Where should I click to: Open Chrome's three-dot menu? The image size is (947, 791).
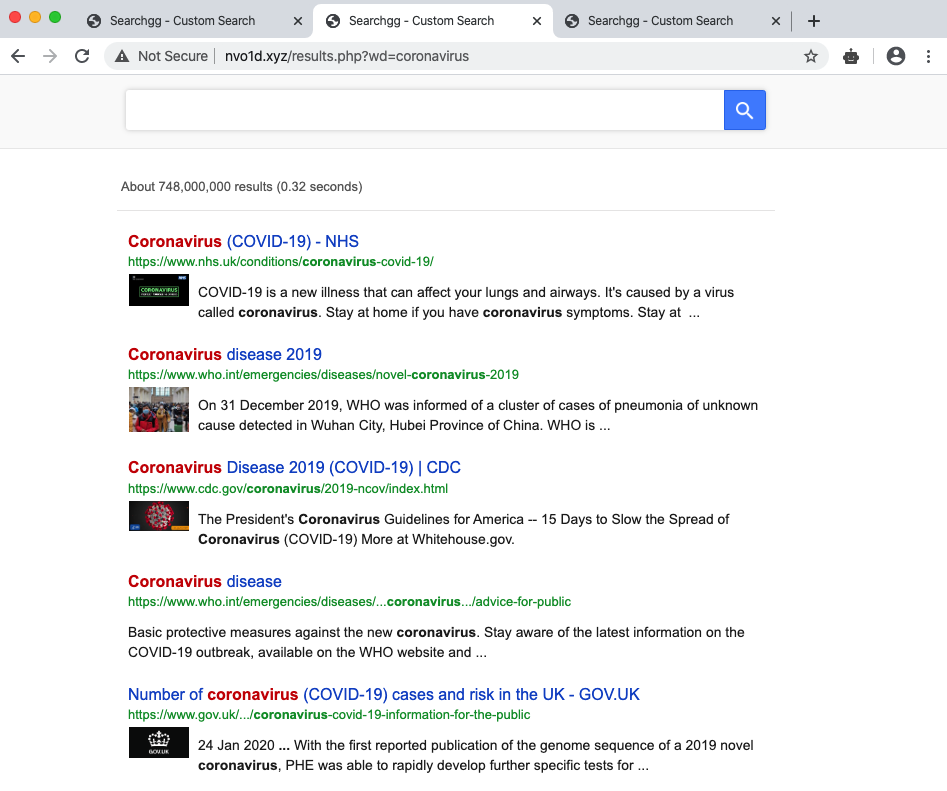[x=929, y=56]
